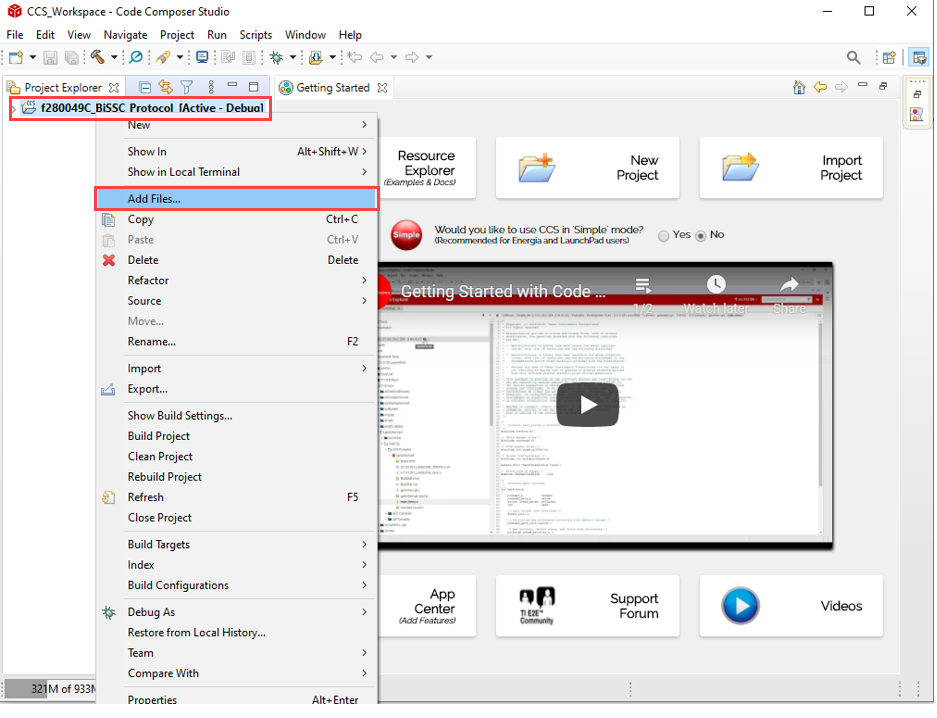Click the Build hammer icon in toolbar
This screenshot has width=937, height=718.
(x=98, y=58)
